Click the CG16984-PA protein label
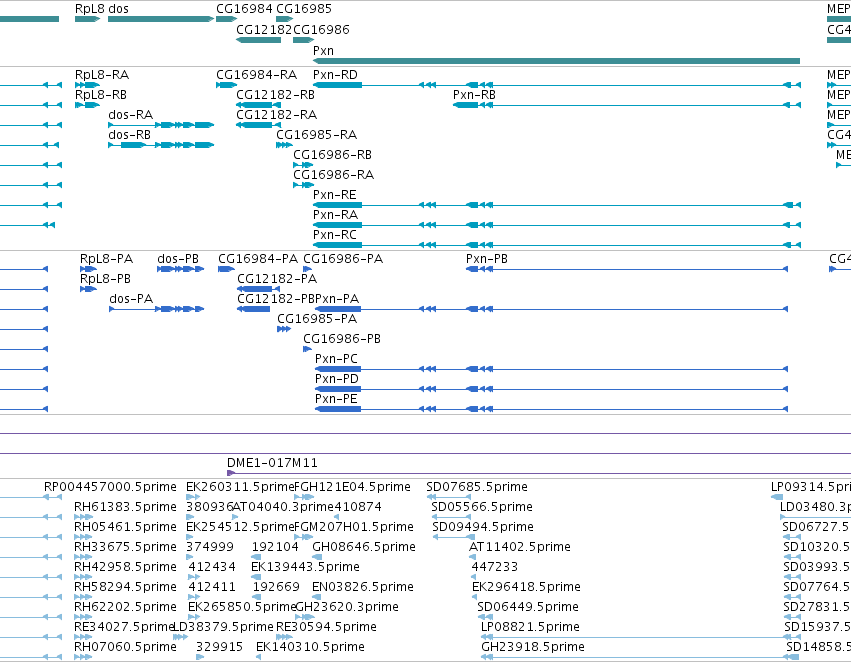The height and width of the screenshot is (662, 851). [x=258, y=259]
